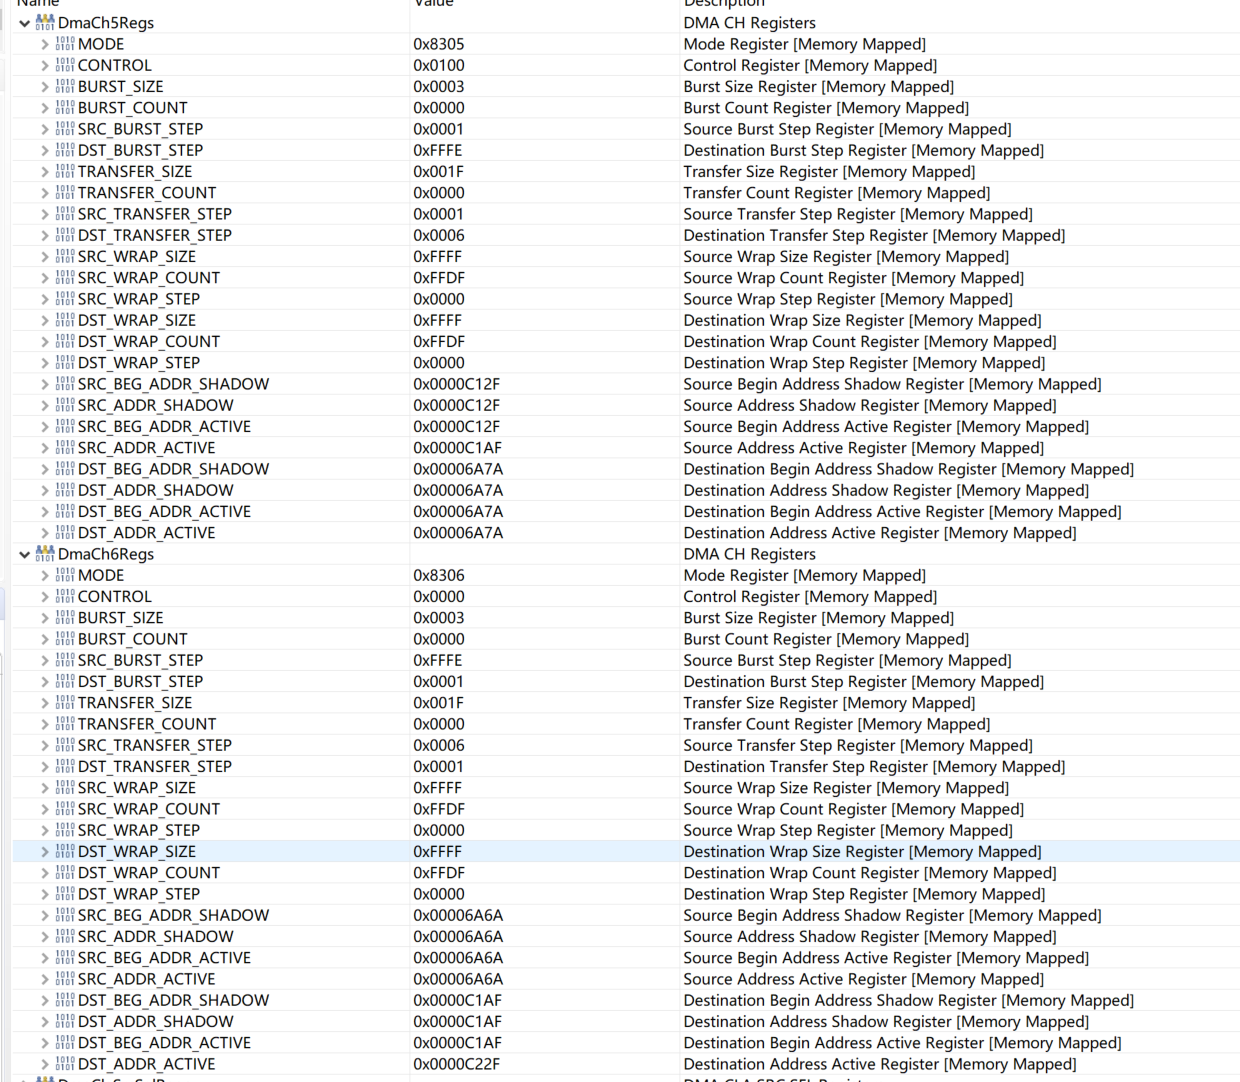Click icon of SRC_BURST_STEP value 0x0001
Viewport: 1240px width, 1082px height.
[65, 129]
